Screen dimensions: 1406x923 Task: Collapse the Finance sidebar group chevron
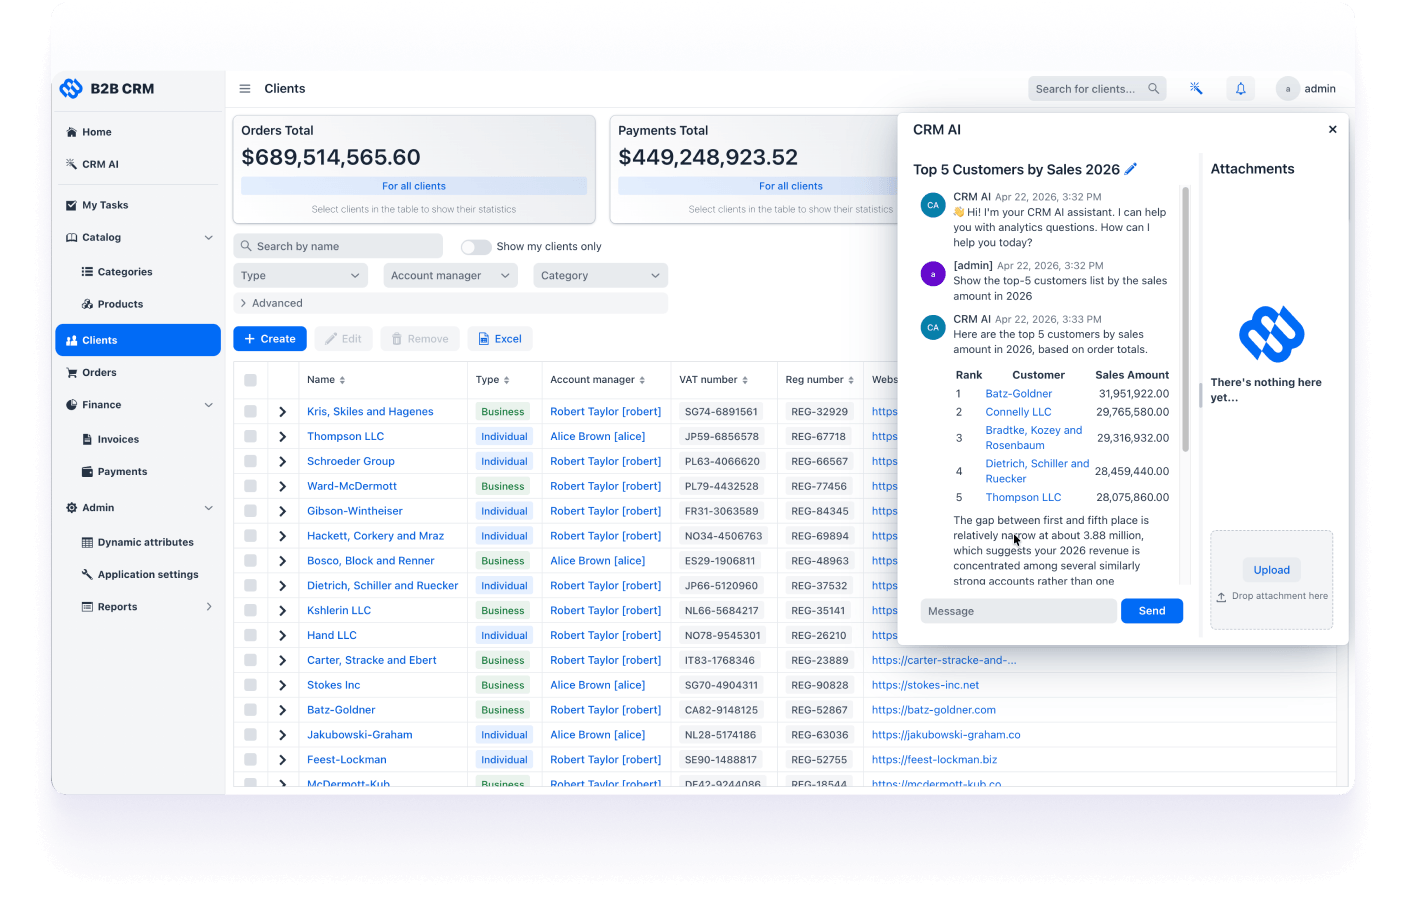[x=208, y=405]
